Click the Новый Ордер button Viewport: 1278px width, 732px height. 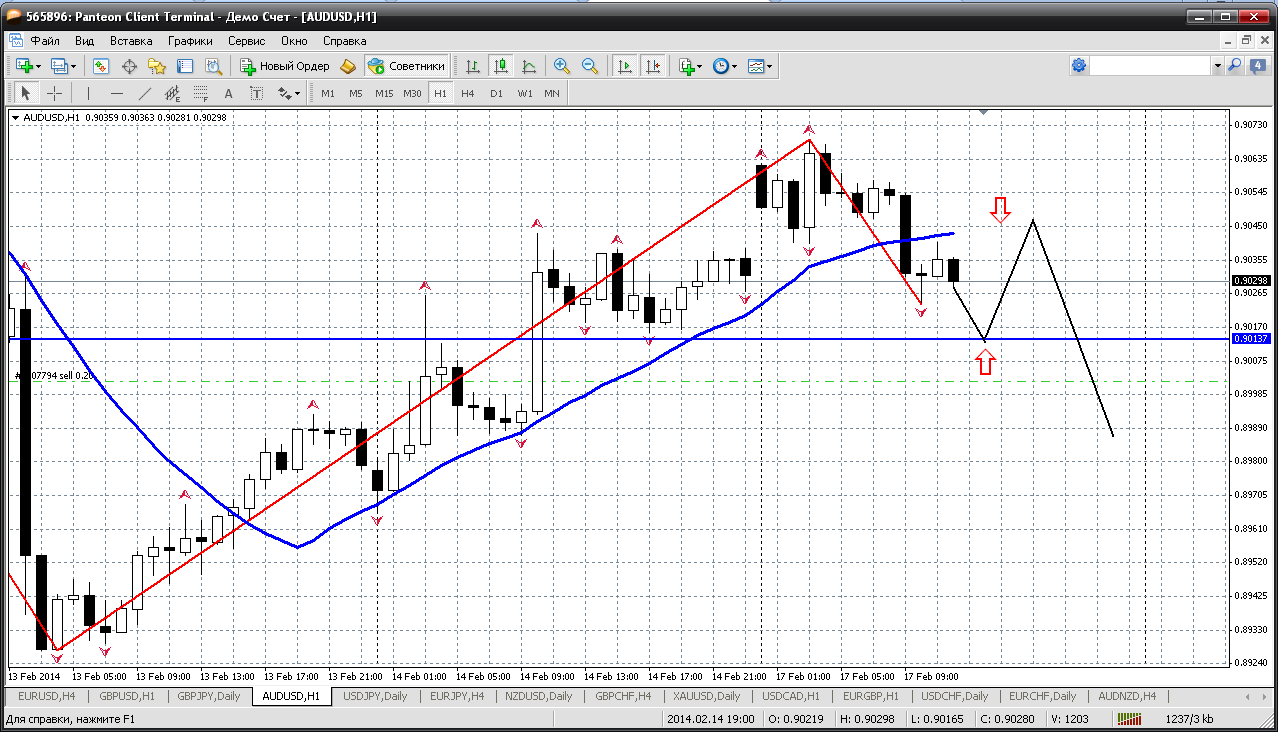[x=285, y=66]
